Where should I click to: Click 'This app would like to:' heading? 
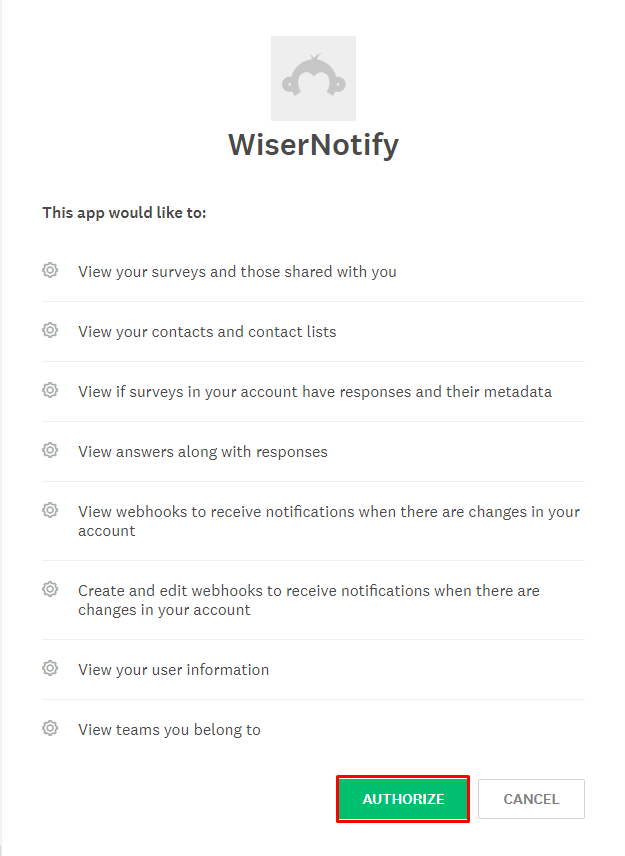[x=124, y=213]
